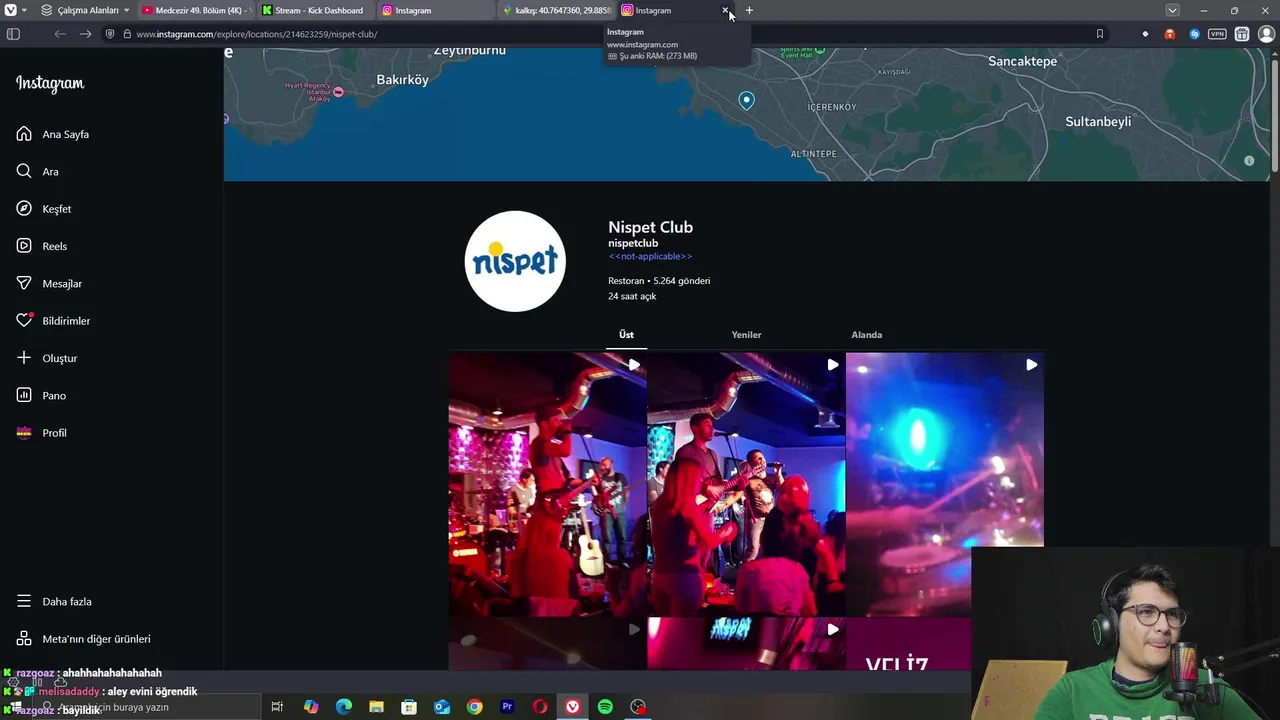This screenshot has height=720, width=1280.
Task: Click the Nispet Club title
Action: 650,227
